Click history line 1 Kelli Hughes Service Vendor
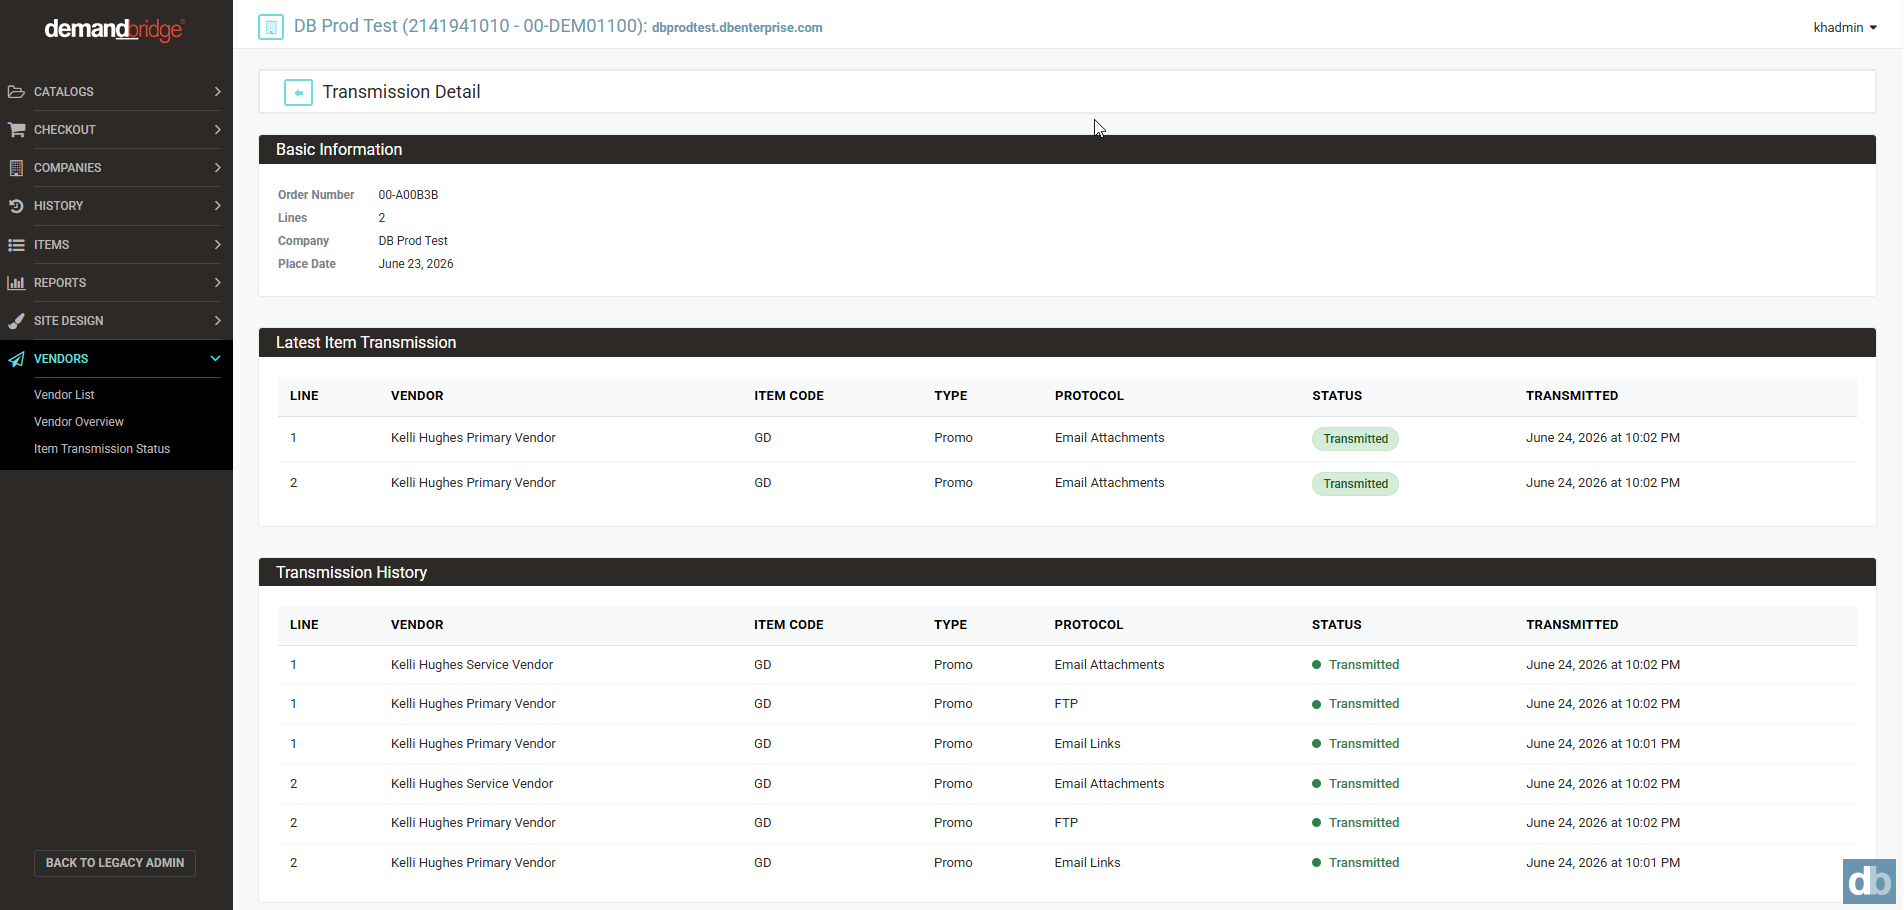The height and width of the screenshot is (910, 1904). (x=472, y=665)
